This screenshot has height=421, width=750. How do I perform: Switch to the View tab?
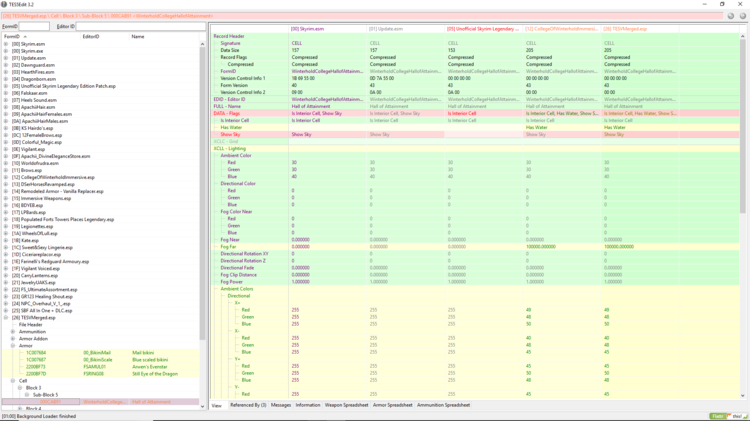pos(217,405)
